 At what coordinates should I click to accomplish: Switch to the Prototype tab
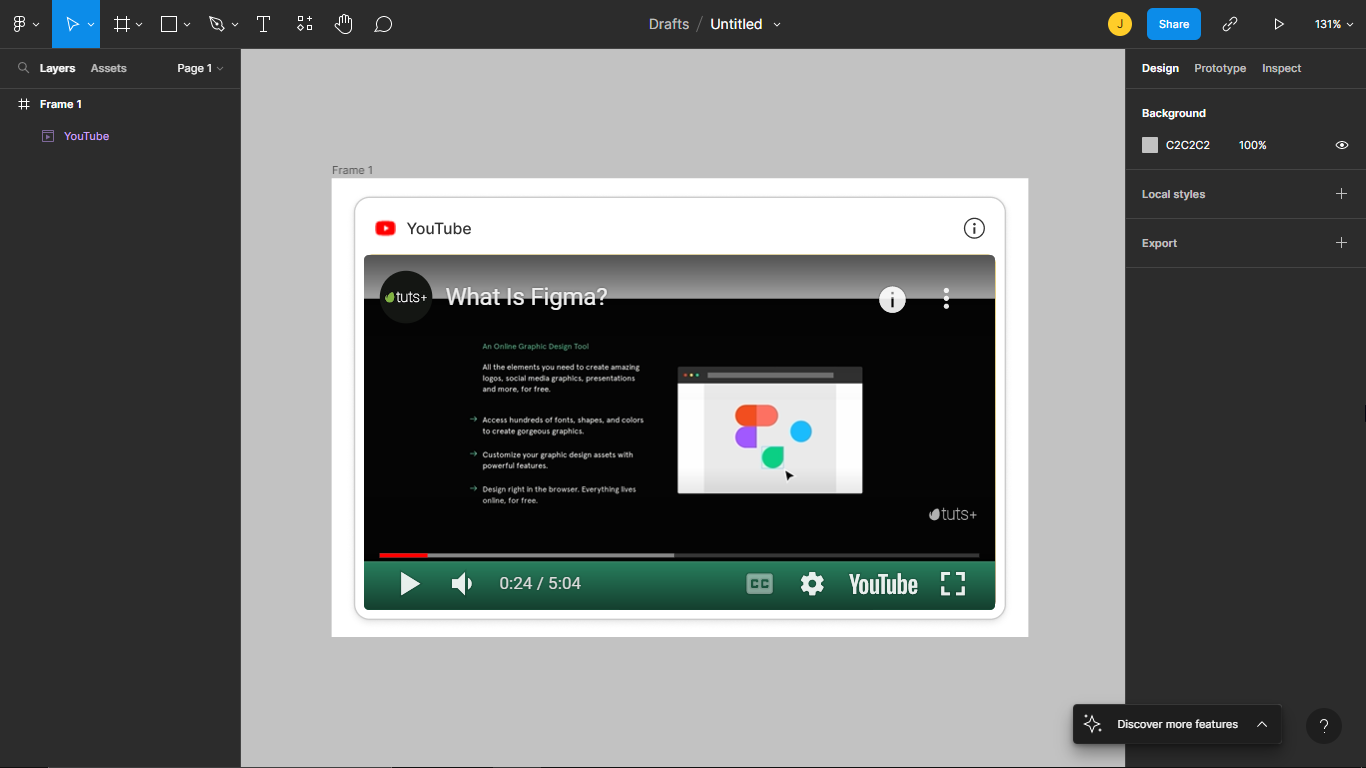1220,68
